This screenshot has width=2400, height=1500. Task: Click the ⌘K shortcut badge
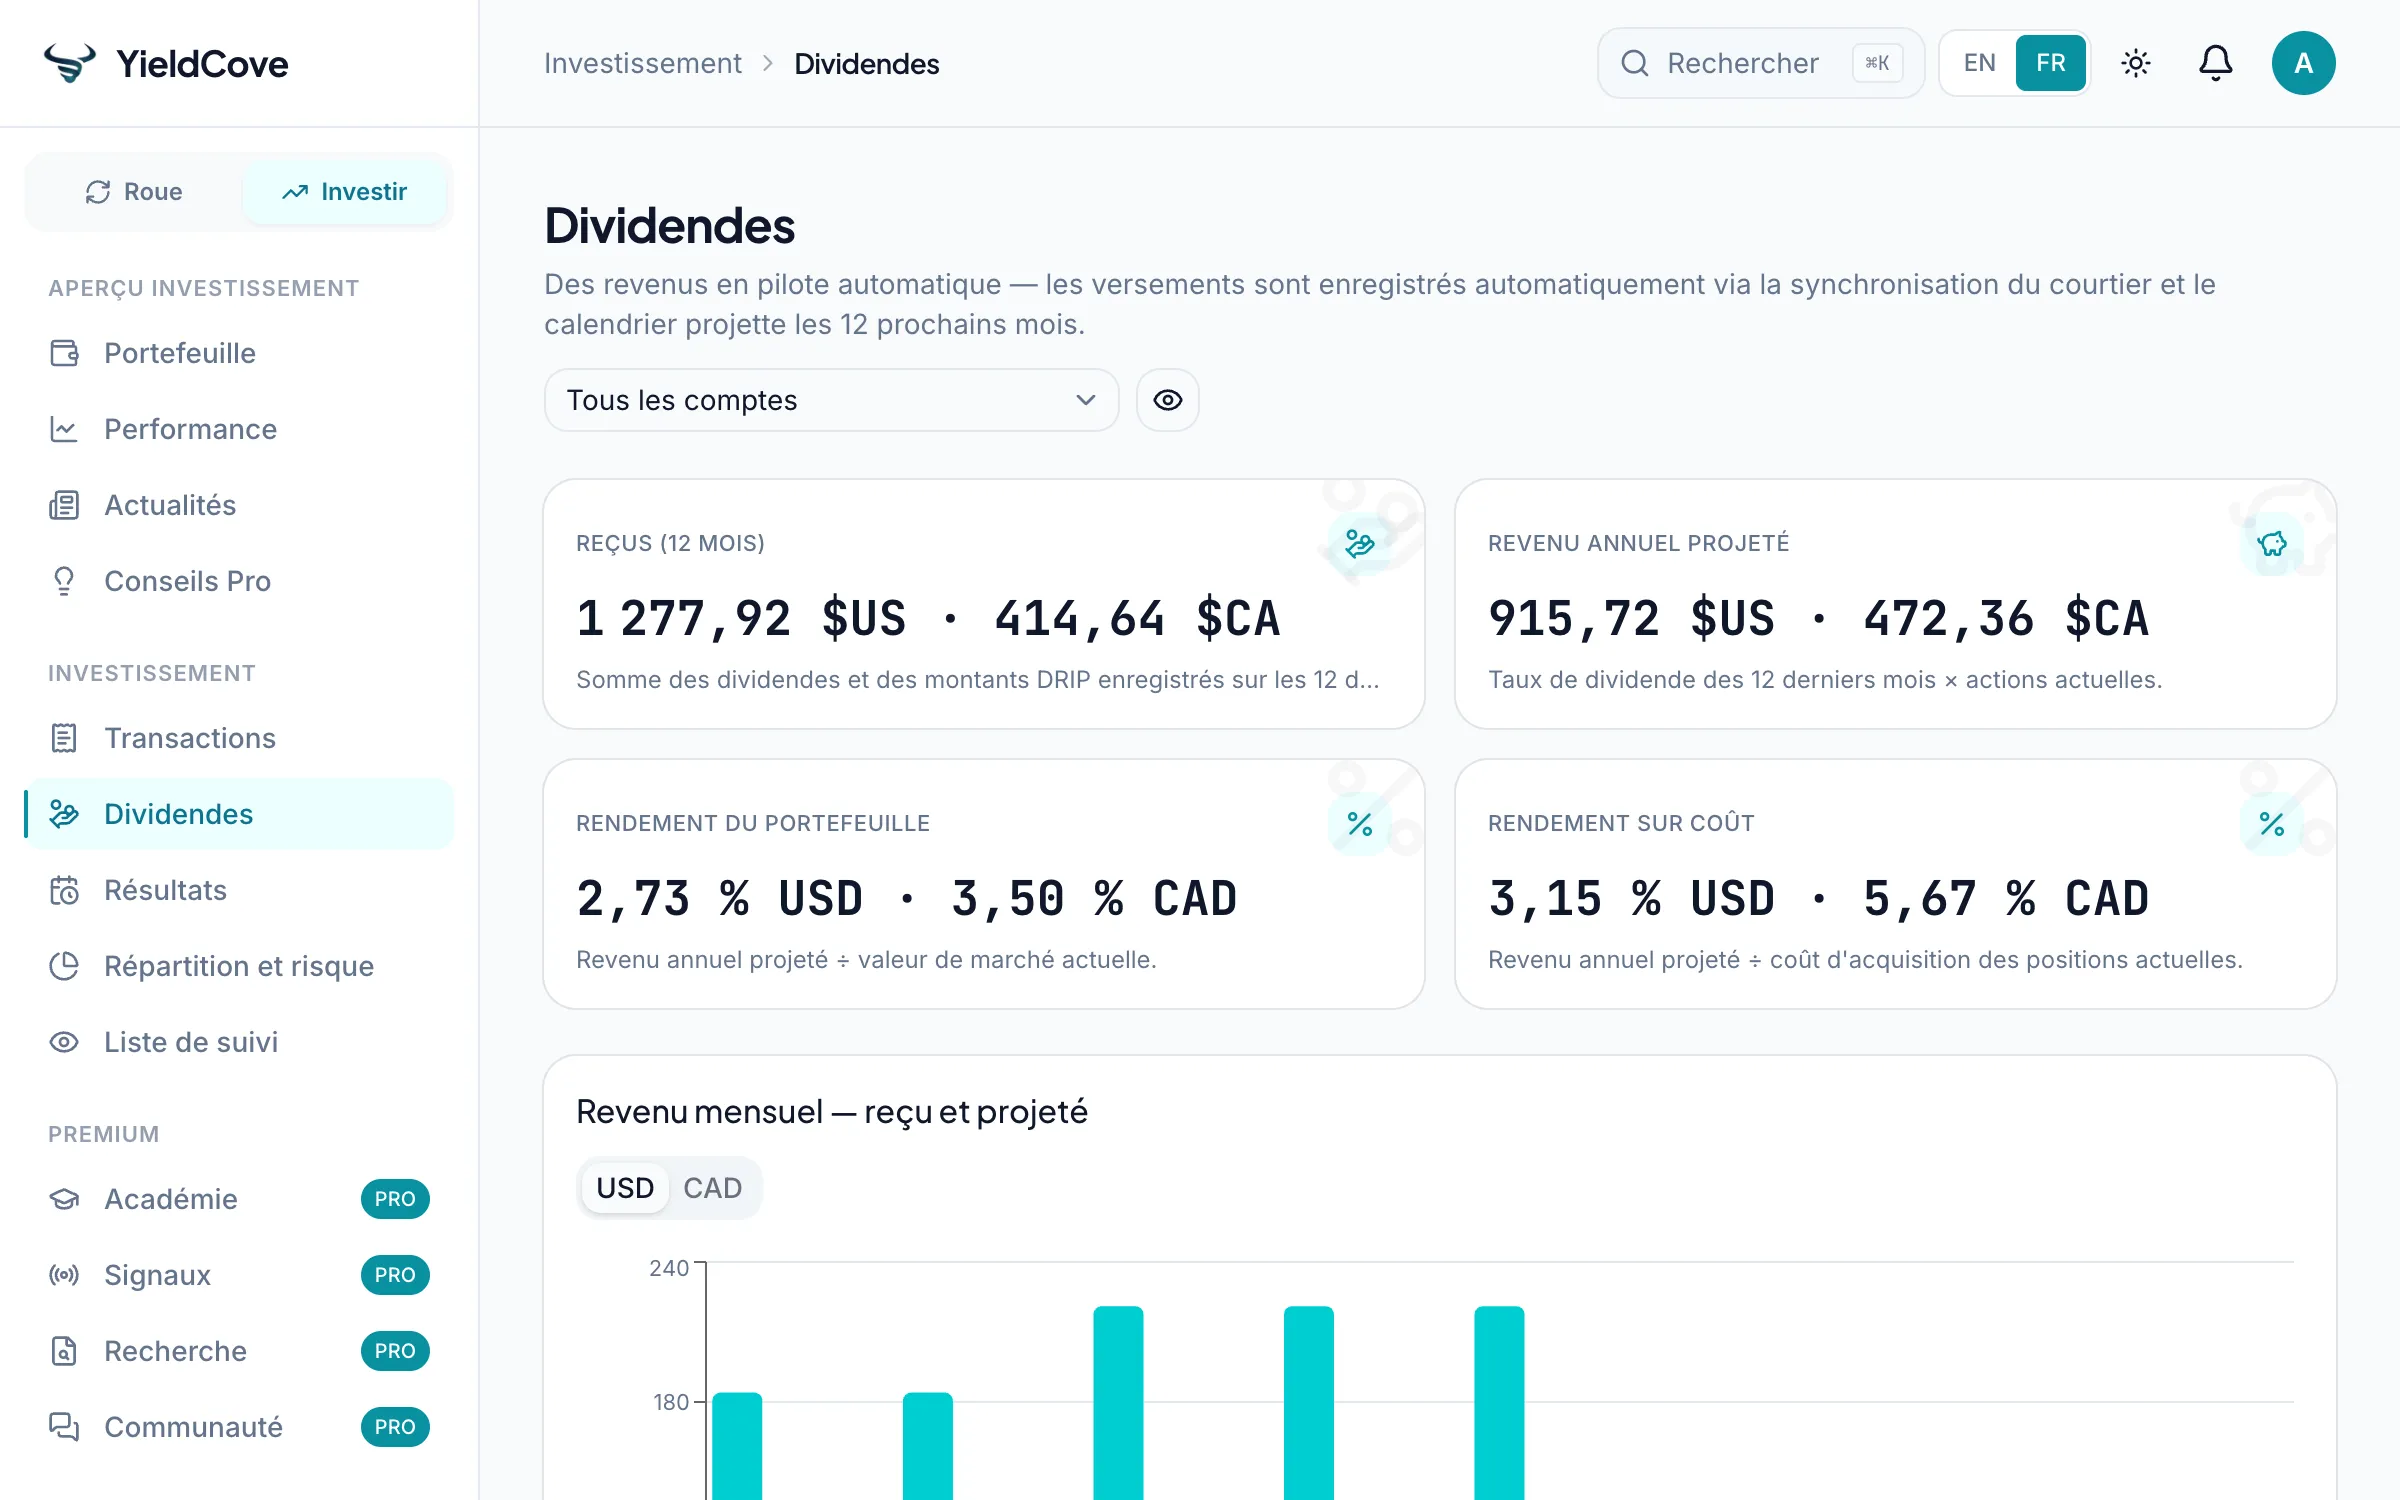(1877, 63)
